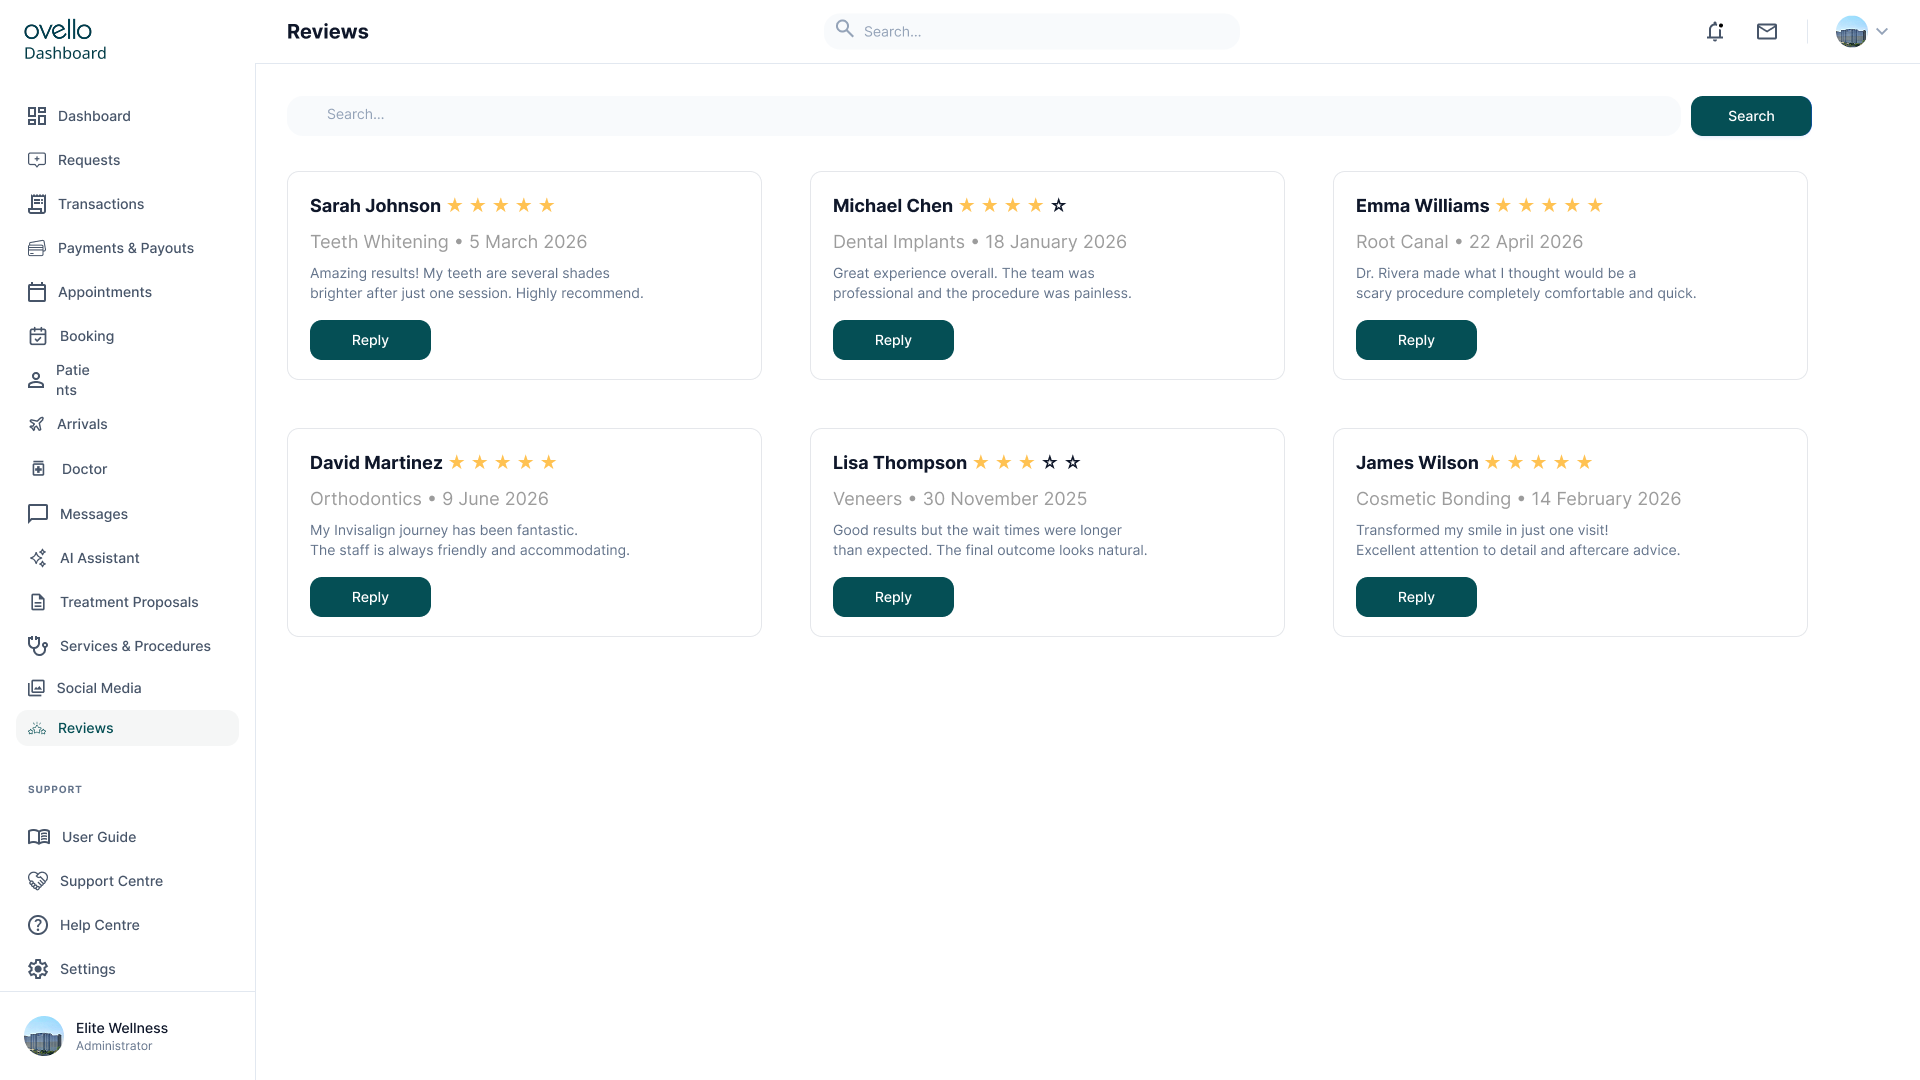The height and width of the screenshot is (1080, 1920).
Task: Click the Messages chat bubble icon
Action: point(38,514)
